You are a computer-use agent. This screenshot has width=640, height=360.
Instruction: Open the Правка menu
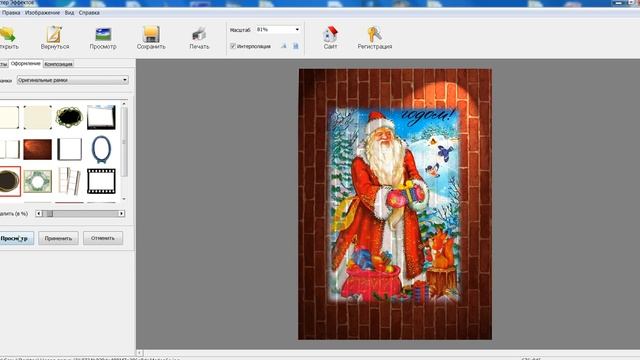[11, 13]
